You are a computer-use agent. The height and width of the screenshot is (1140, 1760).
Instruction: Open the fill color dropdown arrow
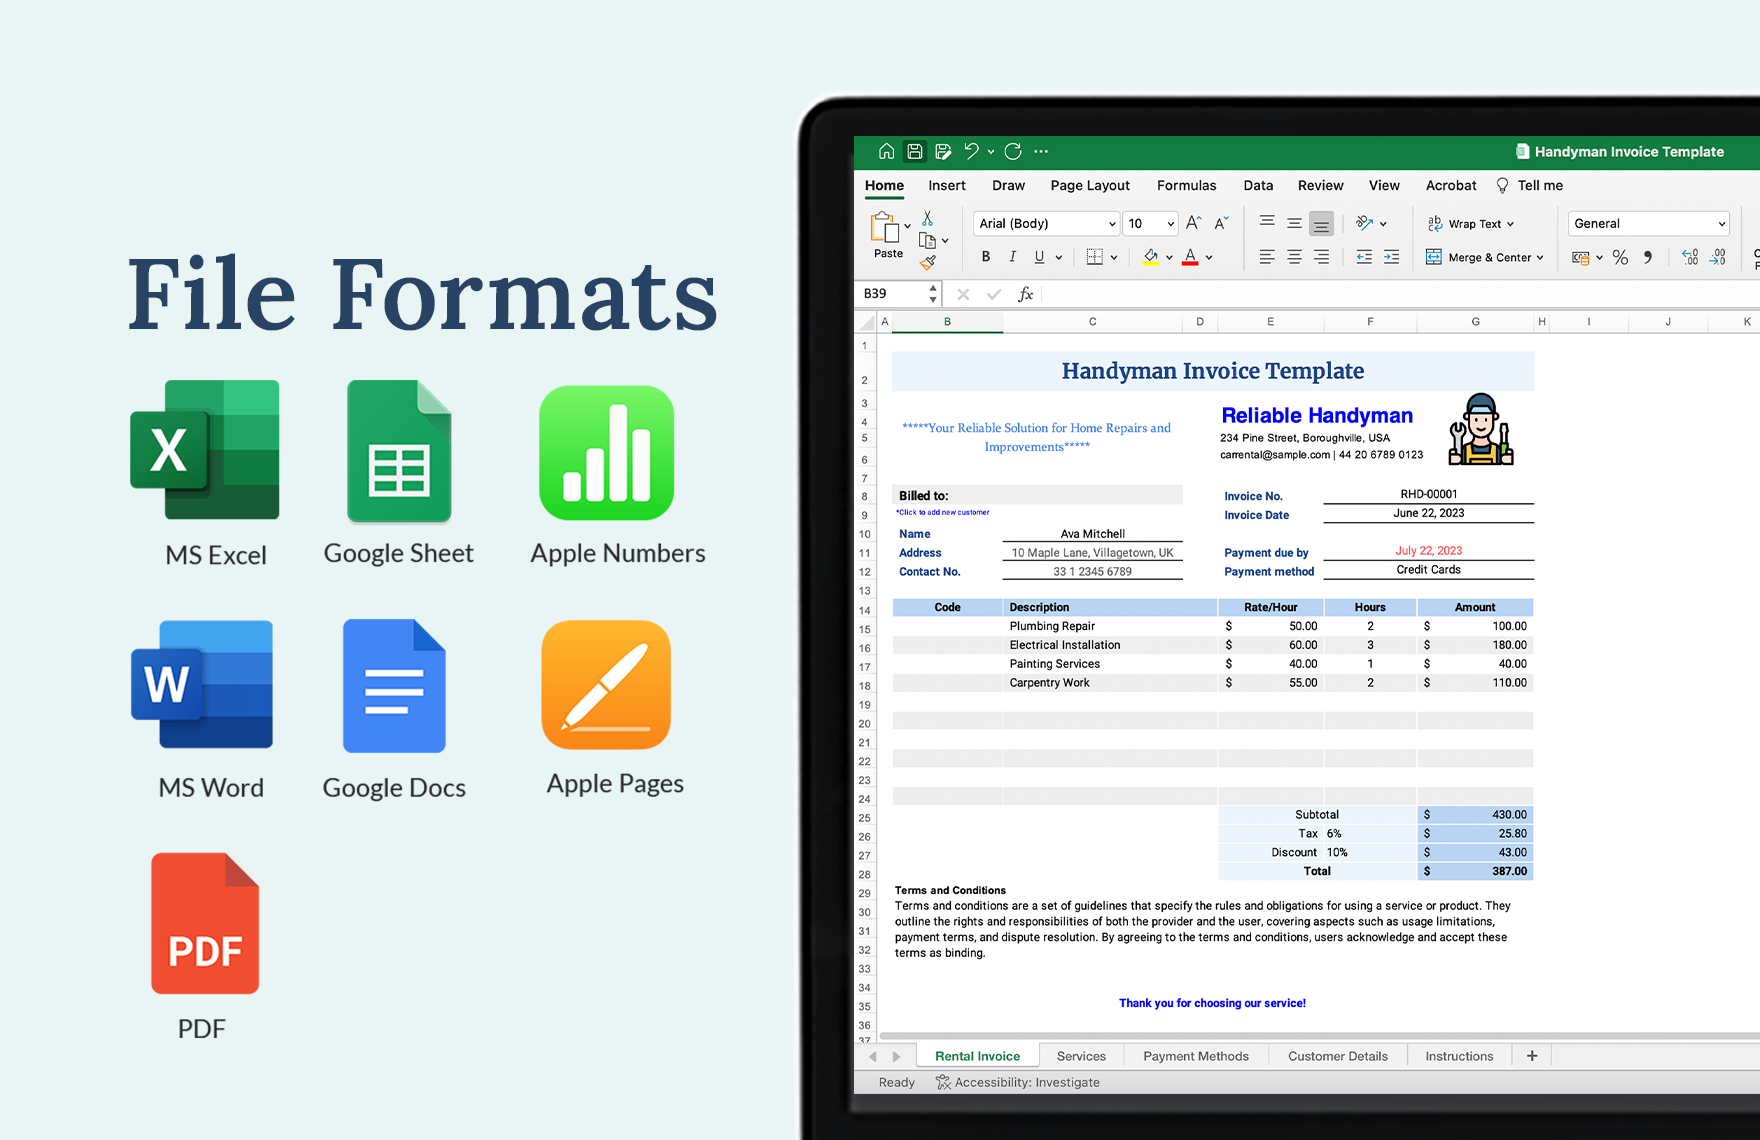(1169, 258)
